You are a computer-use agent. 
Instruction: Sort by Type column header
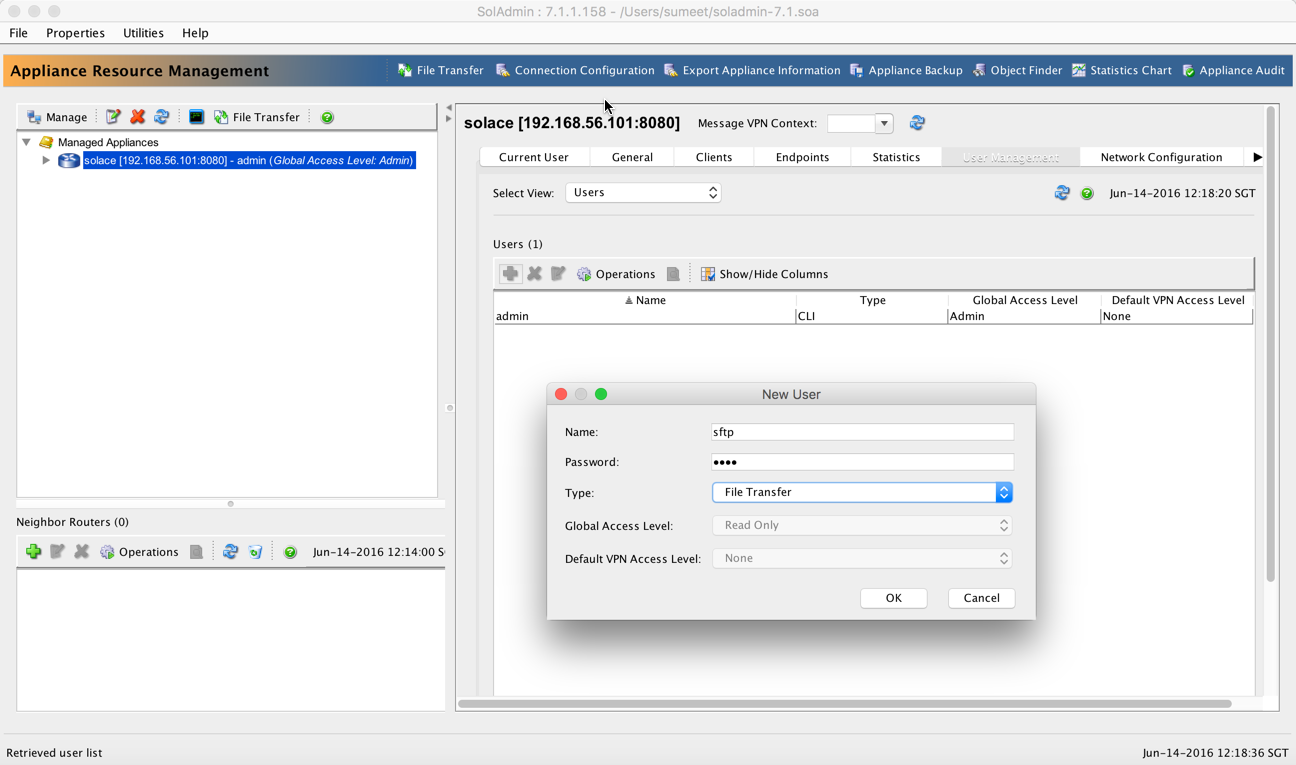pyautogui.click(x=872, y=300)
